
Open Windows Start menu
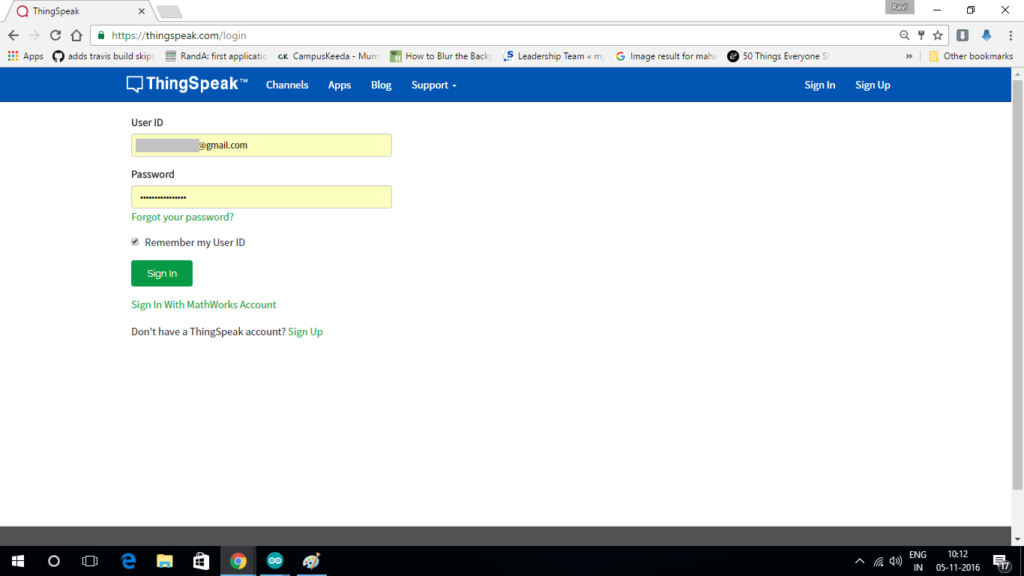pyautogui.click(x=18, y=561)
